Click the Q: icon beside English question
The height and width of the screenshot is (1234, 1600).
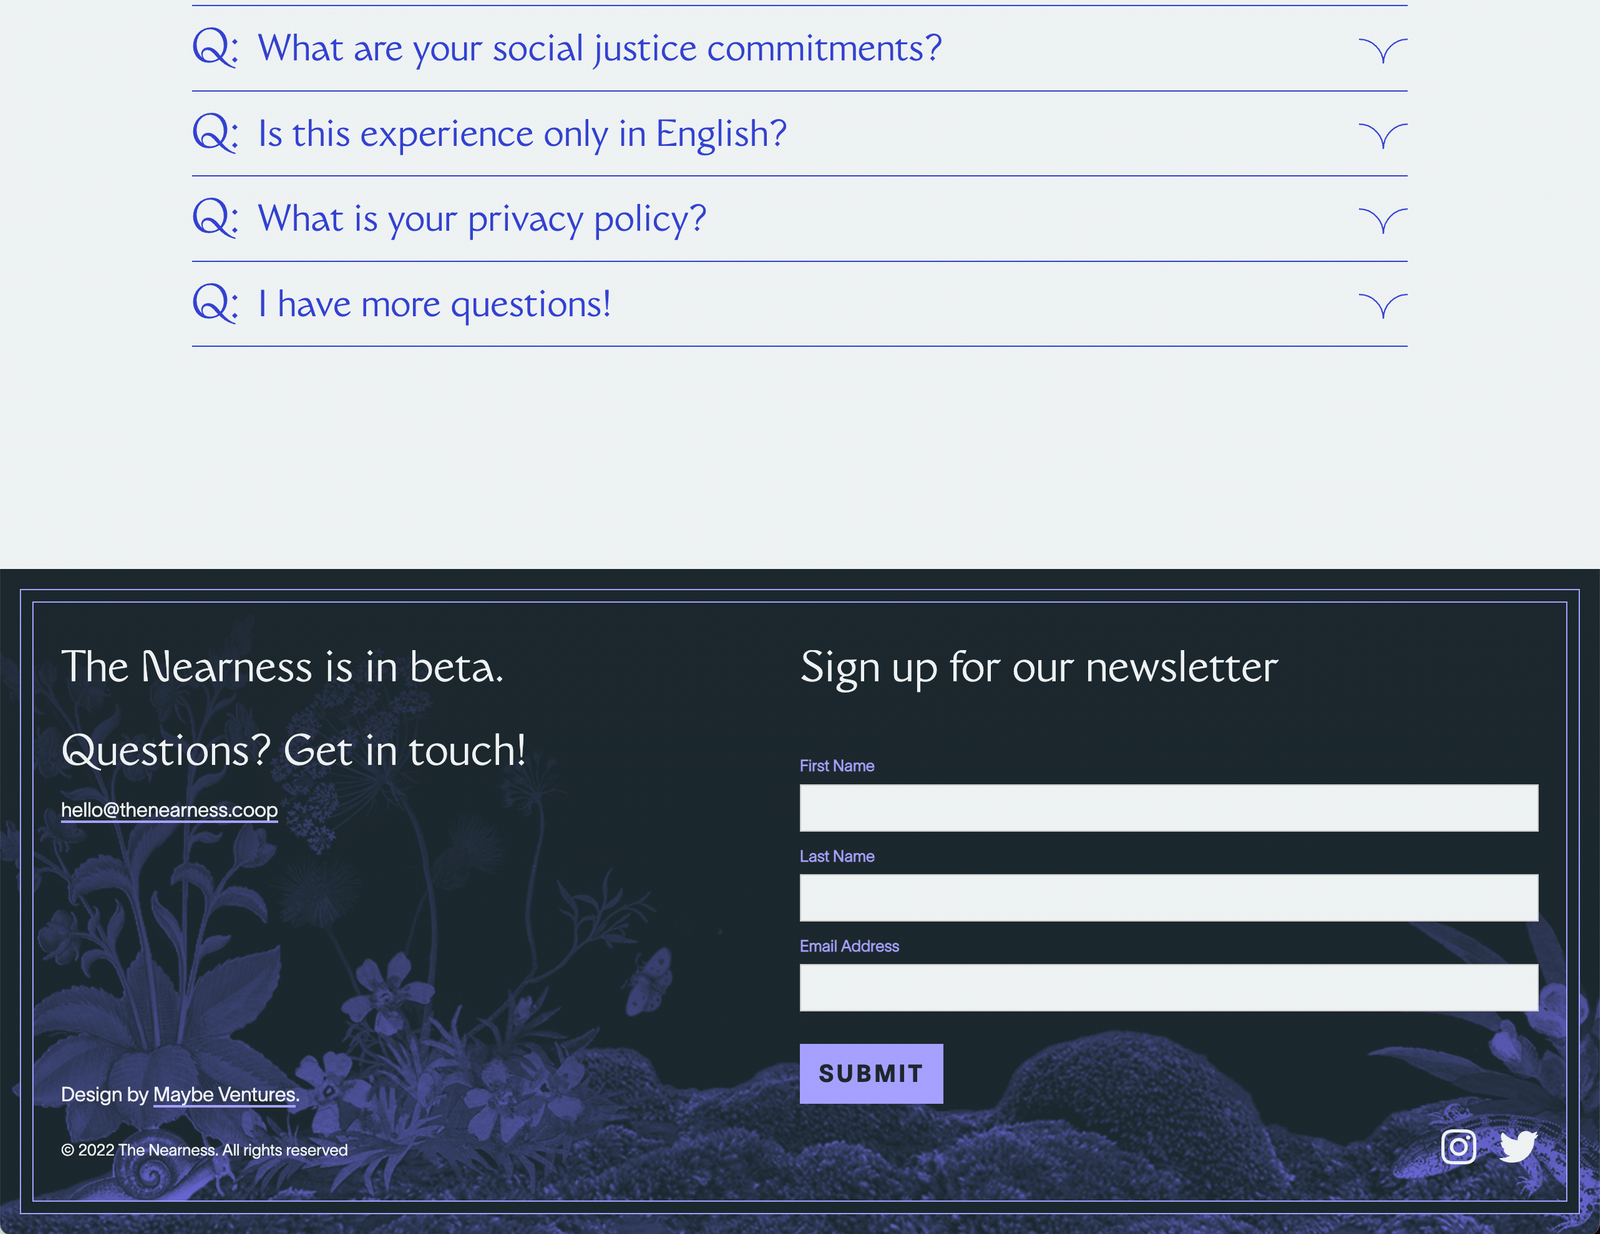215,133
